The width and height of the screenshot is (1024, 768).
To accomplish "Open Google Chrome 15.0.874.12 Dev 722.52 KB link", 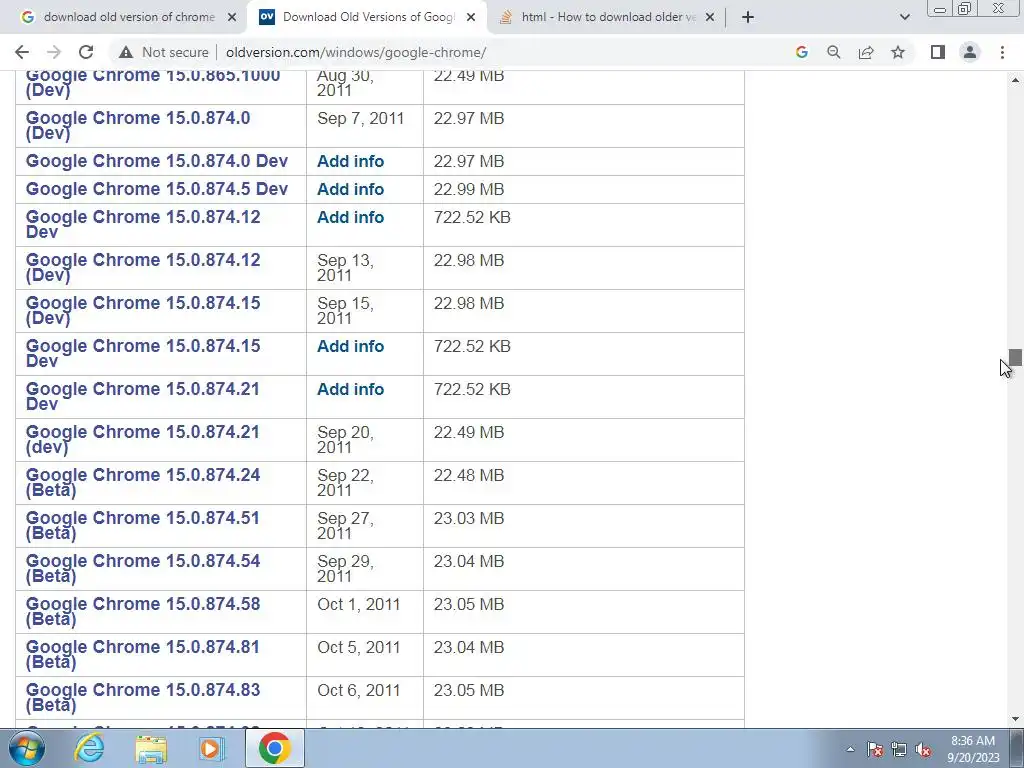I will (x=143, y=224).
